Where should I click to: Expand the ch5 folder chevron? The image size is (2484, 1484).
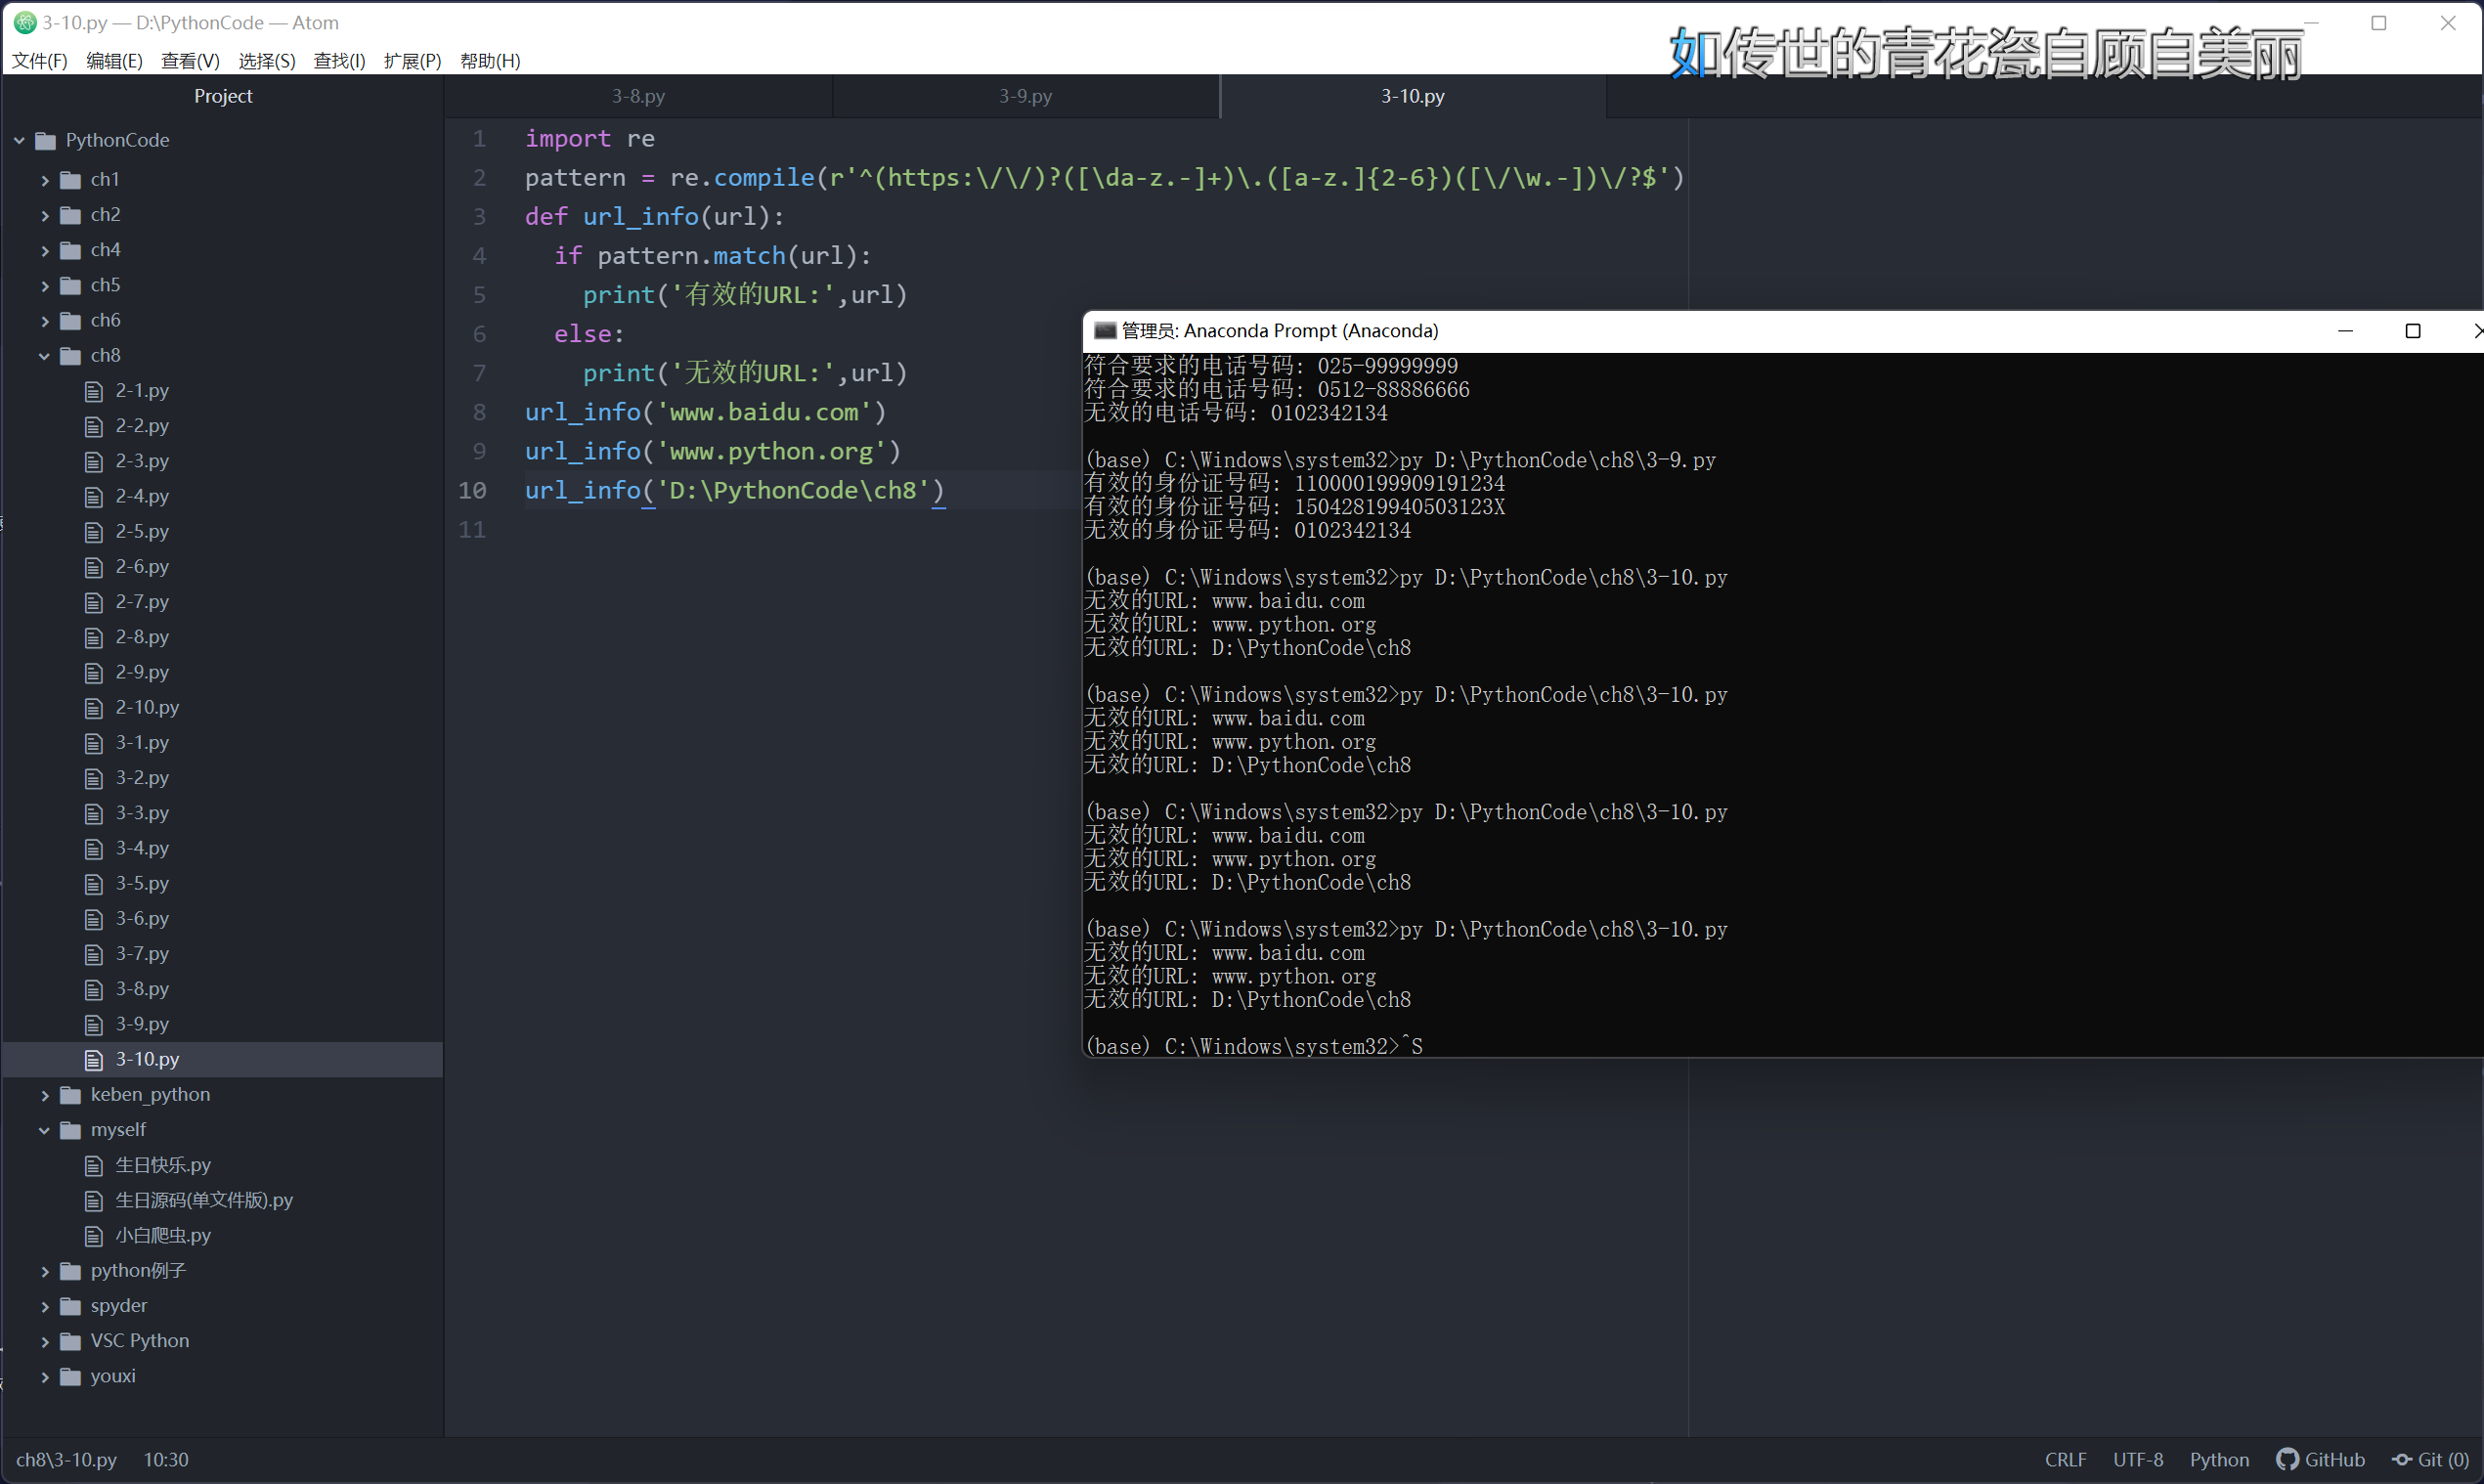point(45,286)
